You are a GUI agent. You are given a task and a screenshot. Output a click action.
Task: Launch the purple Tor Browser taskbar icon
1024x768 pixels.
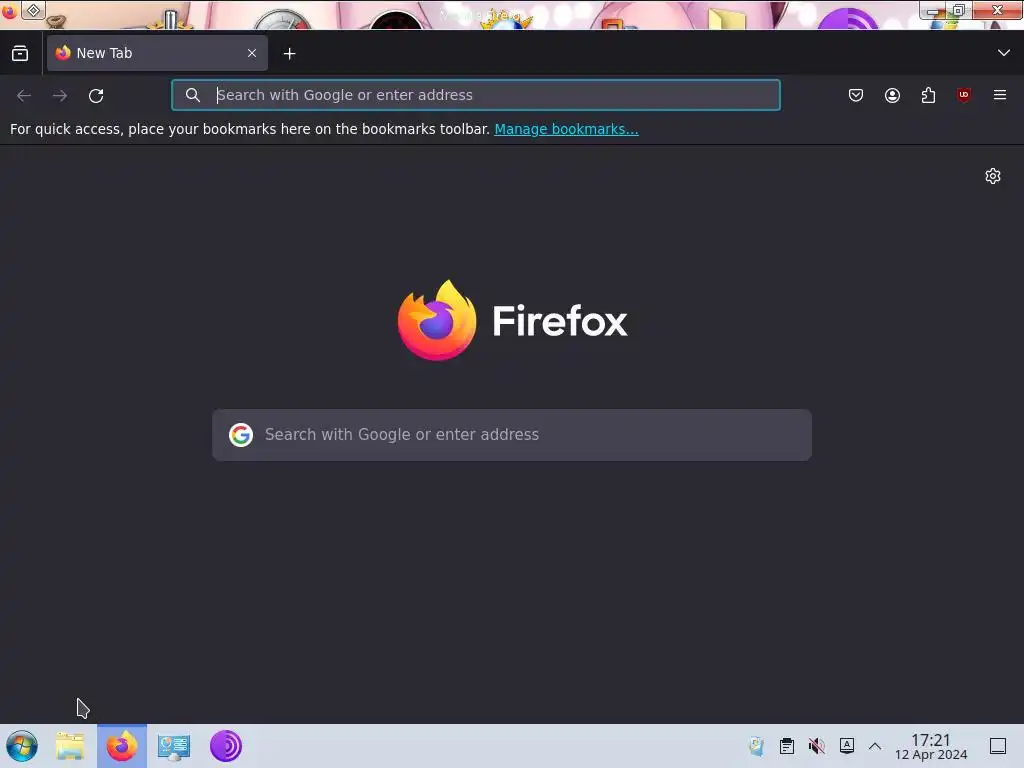(226, 746)
